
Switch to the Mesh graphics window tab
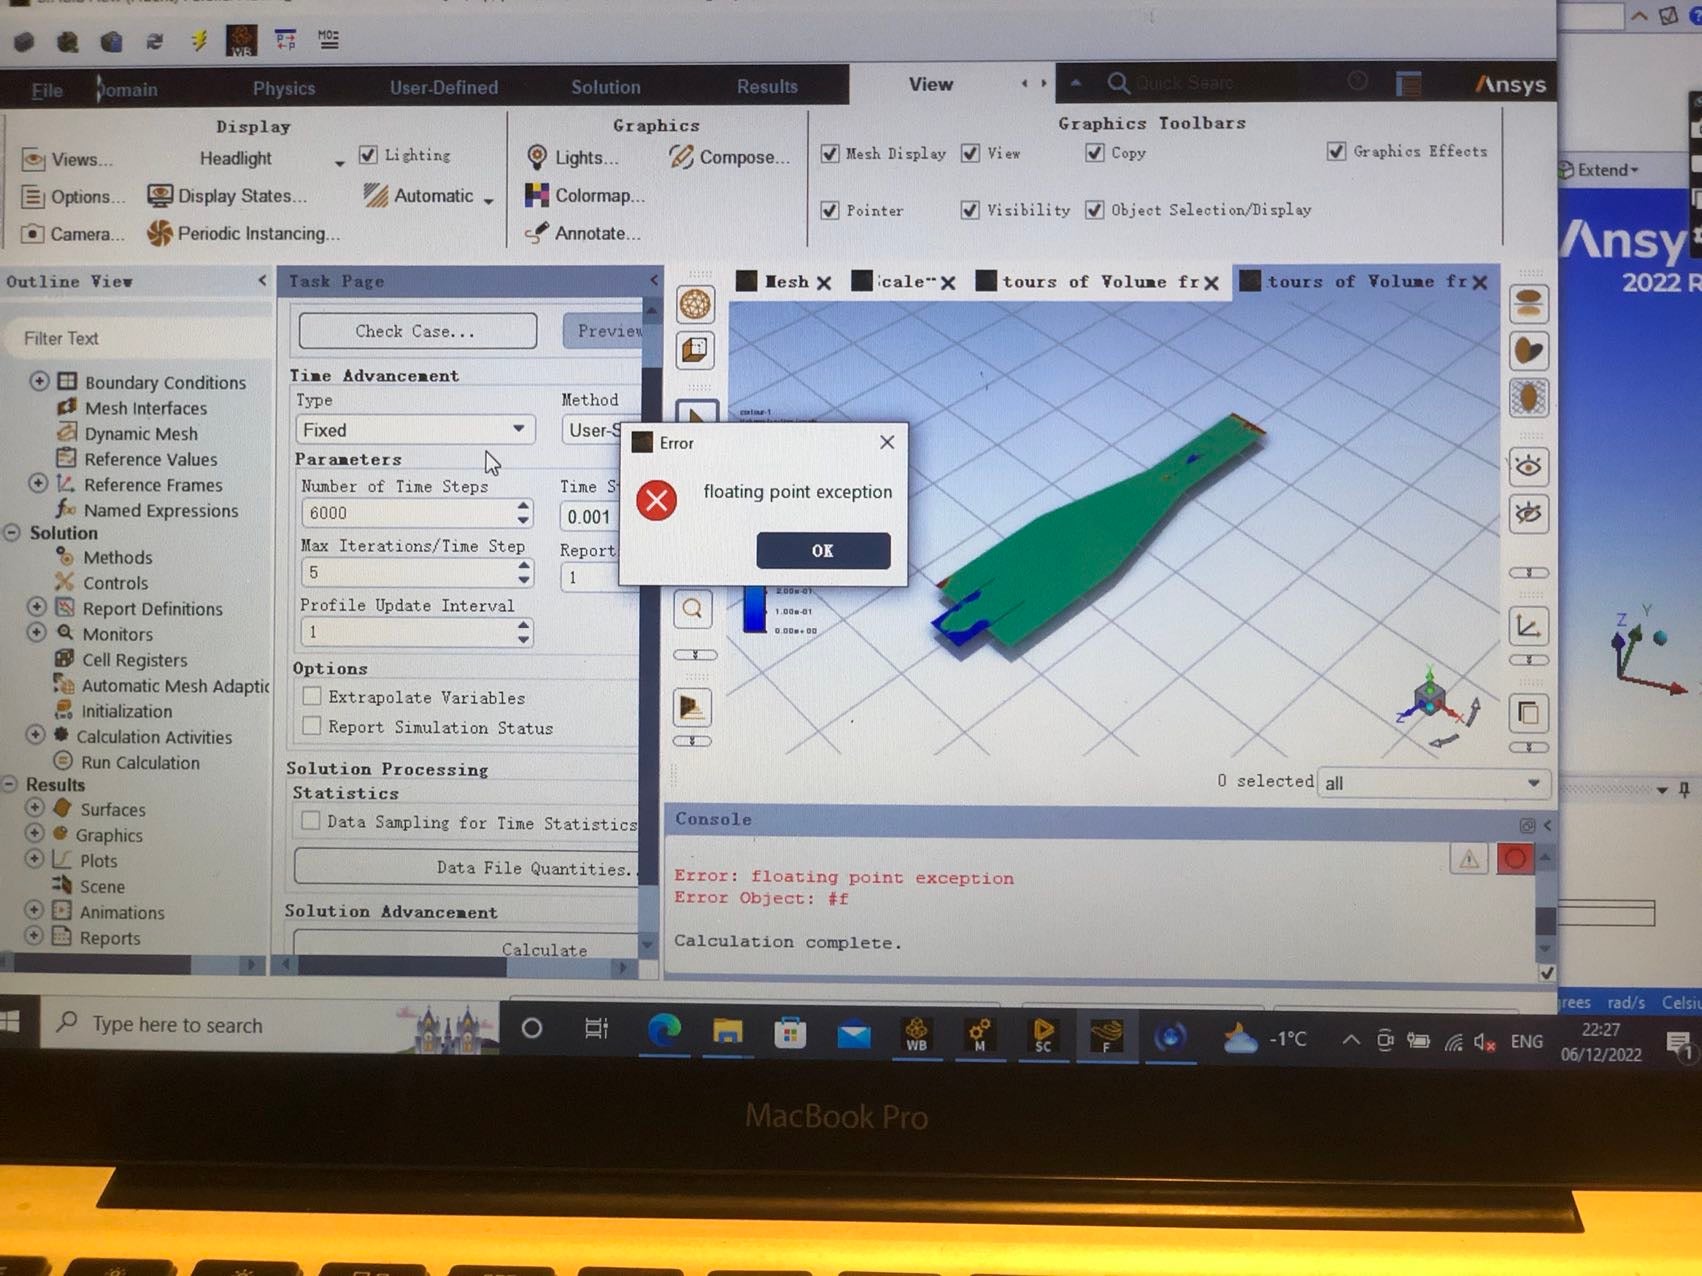click(787, 282)
